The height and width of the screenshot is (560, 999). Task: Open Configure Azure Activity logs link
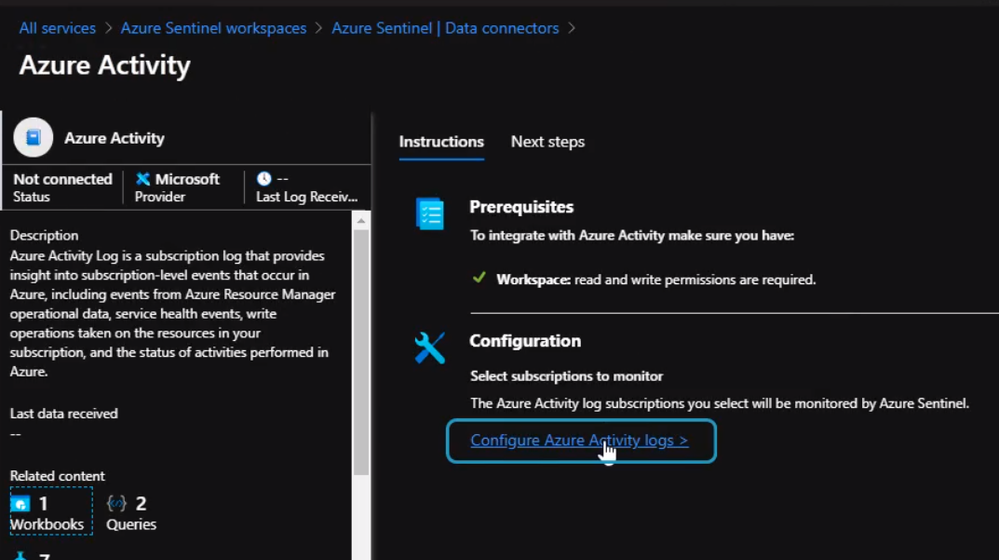[x=579, y=440]
